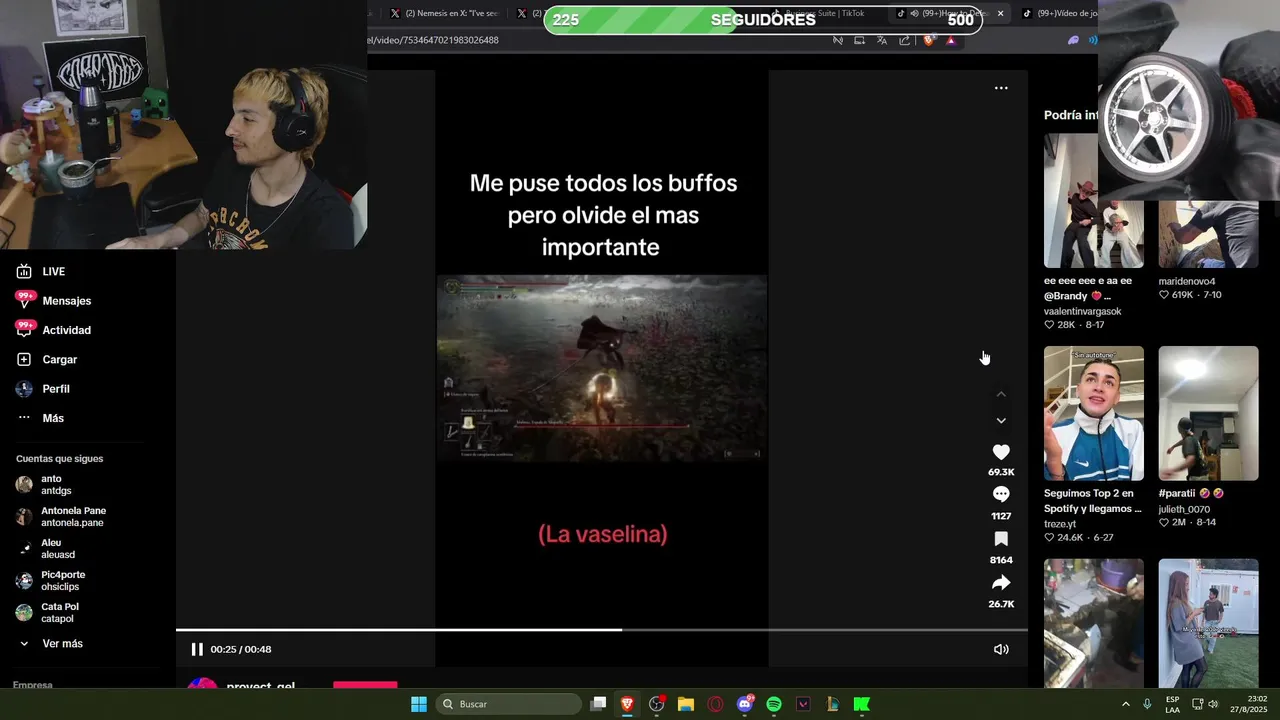Click the julieth_0070 username
1280x720 pixels.
click(x=1186, y=509)
